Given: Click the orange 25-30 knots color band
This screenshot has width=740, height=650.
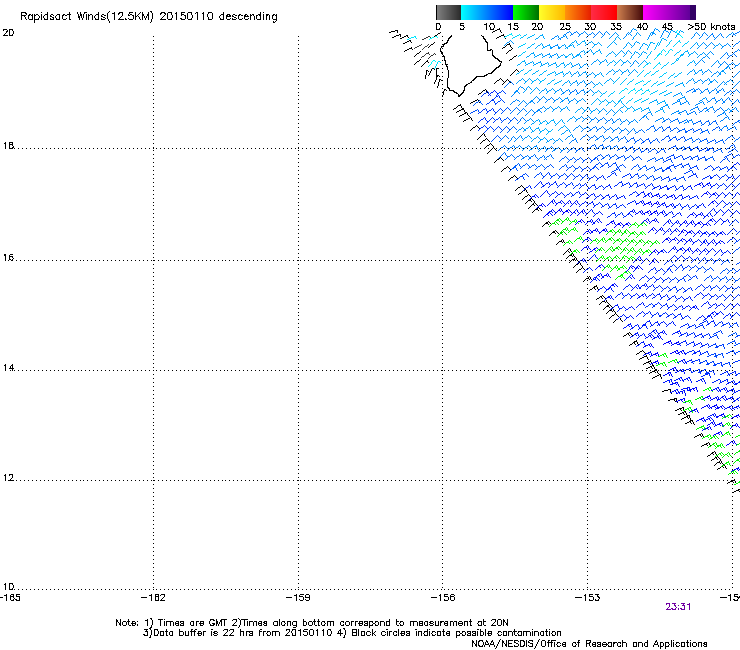Looking at the screenshot, I should tap(578, 12).
